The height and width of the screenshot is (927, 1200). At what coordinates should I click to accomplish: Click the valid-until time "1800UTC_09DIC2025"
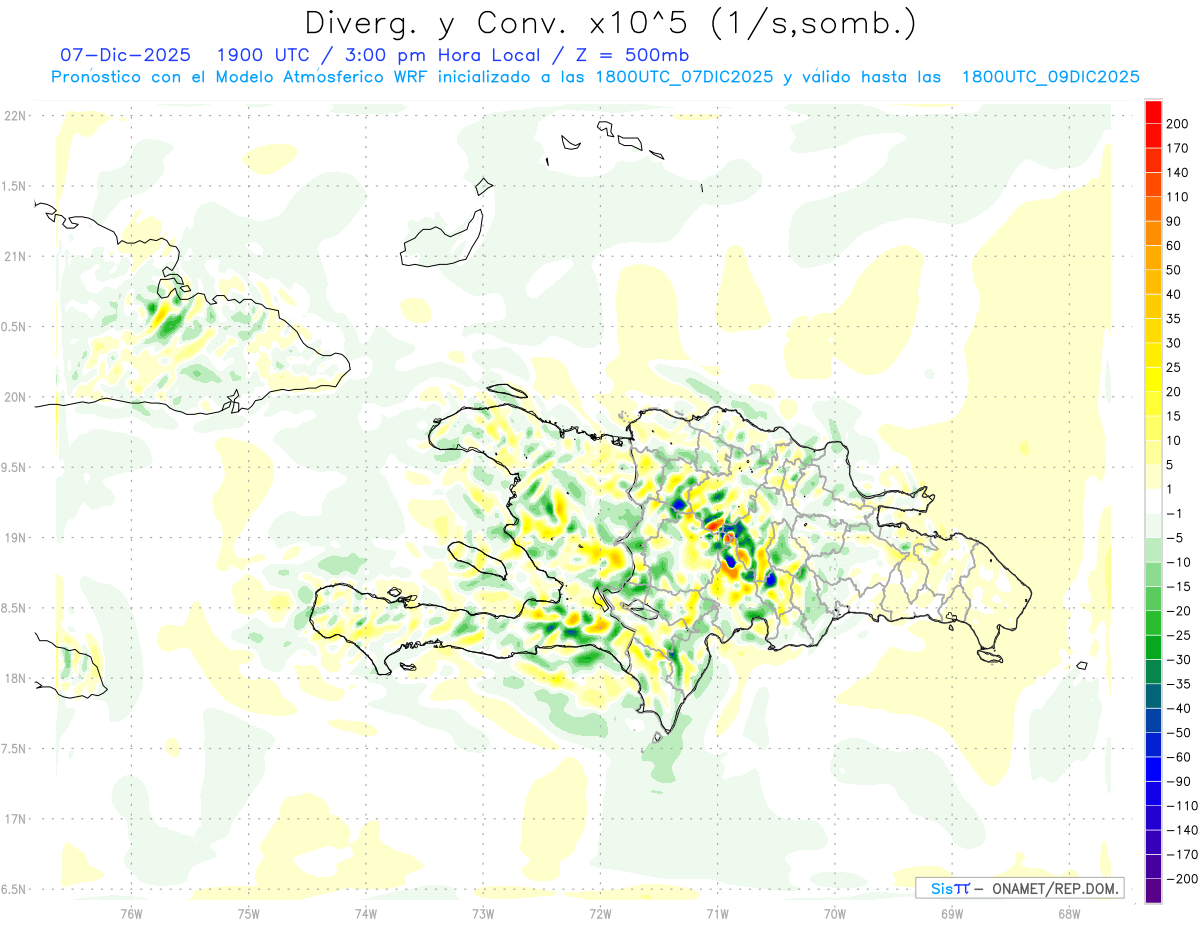click(1051, 77)
